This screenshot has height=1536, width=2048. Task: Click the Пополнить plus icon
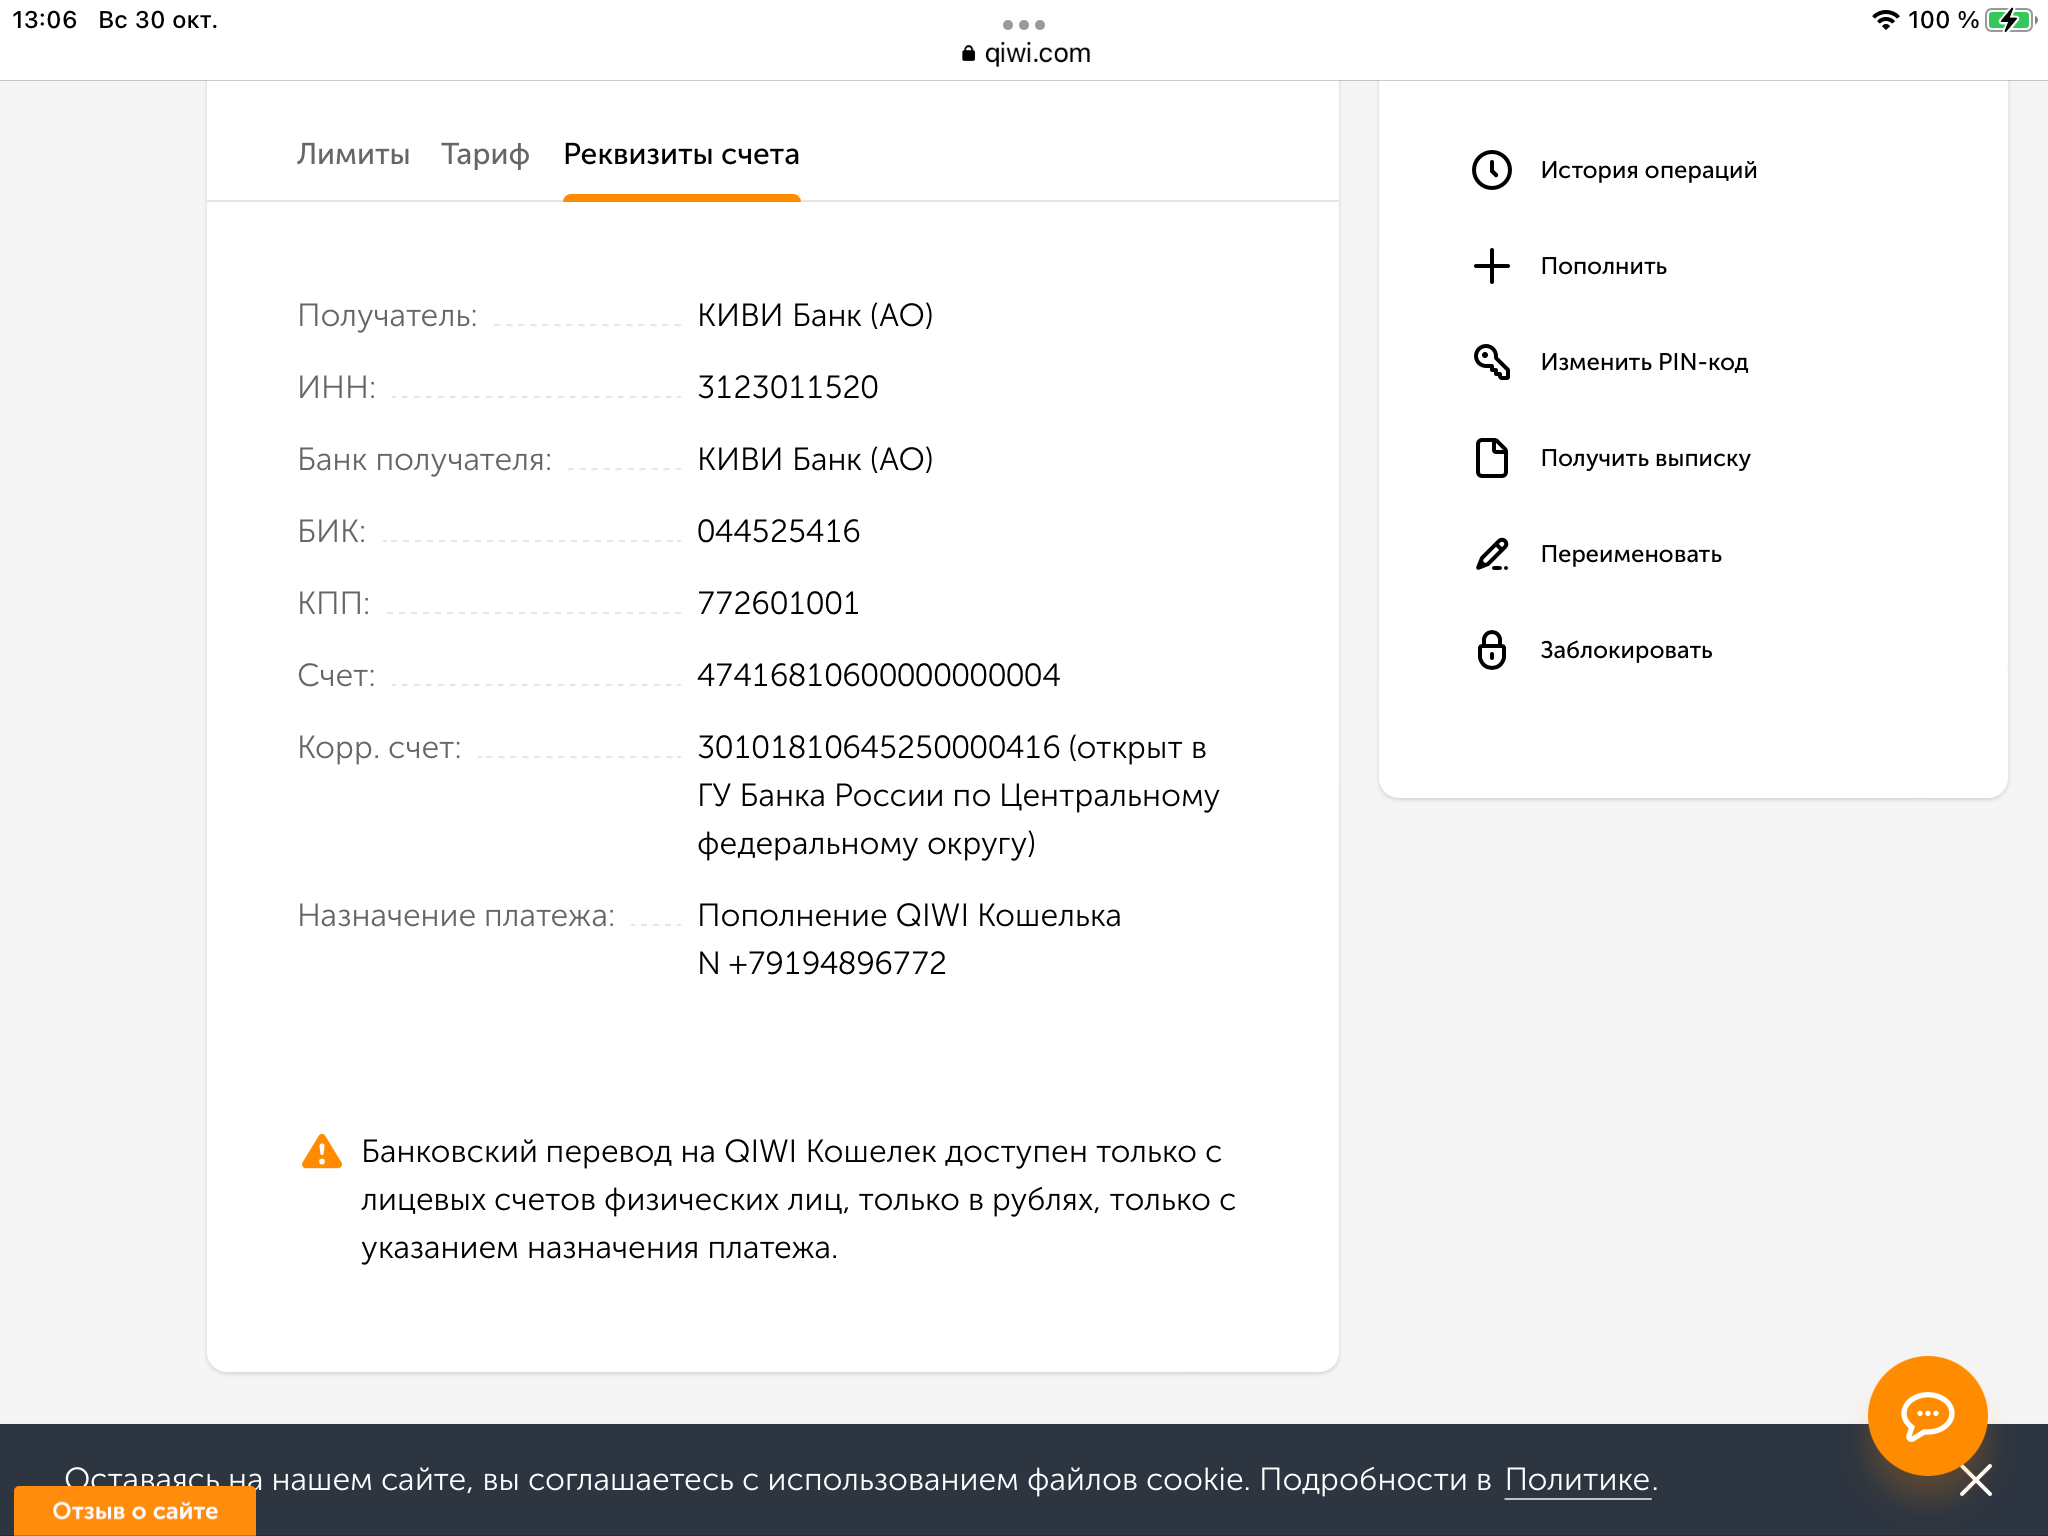pos(1491,266)
